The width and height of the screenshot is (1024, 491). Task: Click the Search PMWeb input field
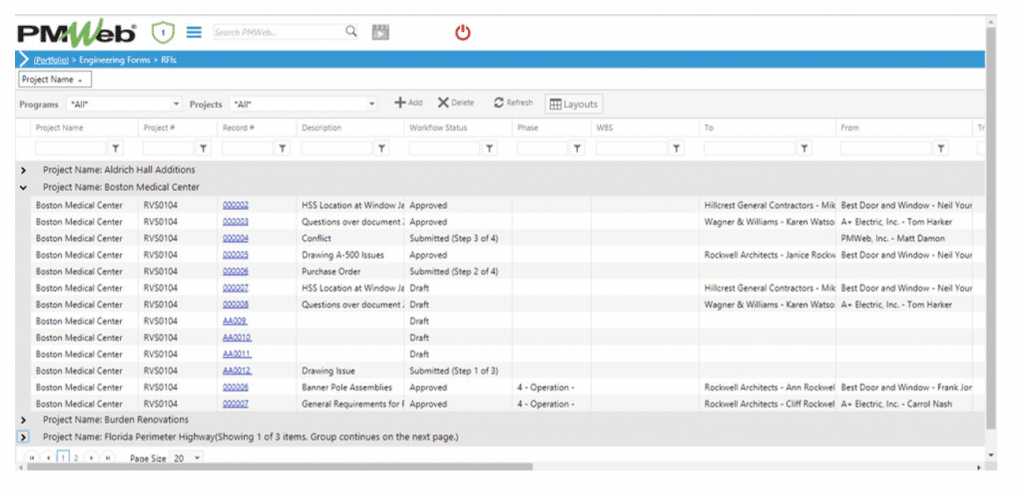coord(279,31)
